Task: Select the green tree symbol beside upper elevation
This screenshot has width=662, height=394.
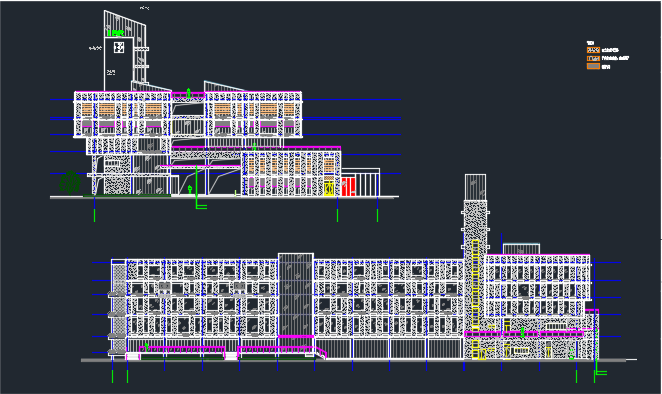Action: point(70,182)
